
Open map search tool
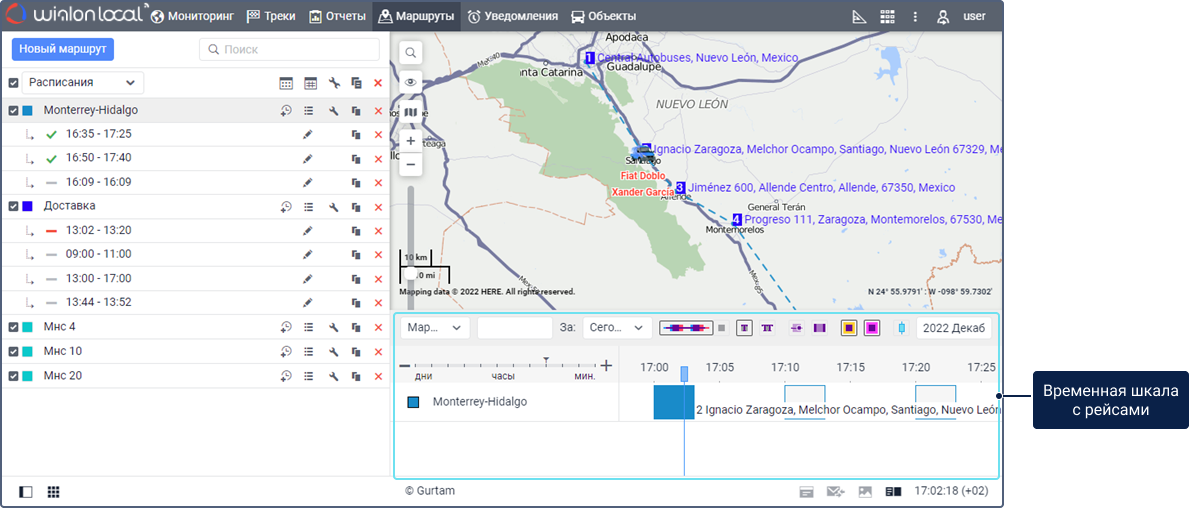point(411,52)
